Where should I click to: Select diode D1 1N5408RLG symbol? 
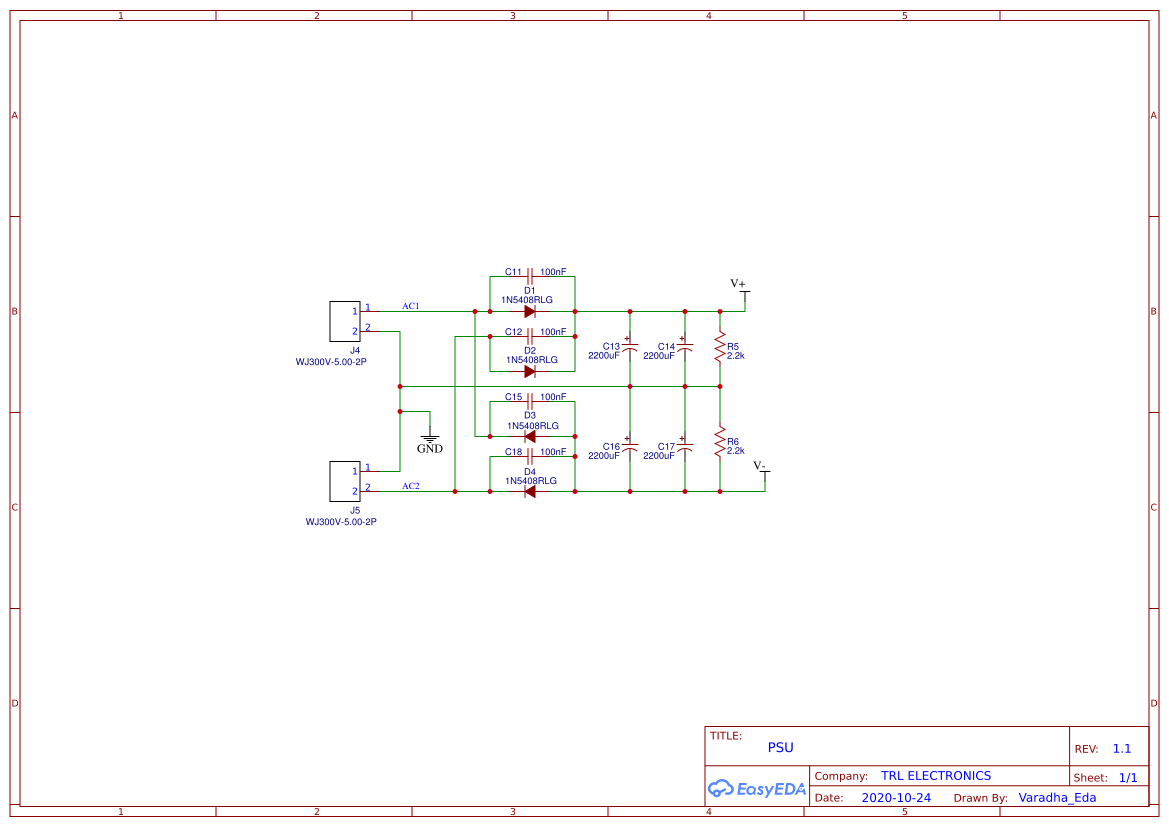529,310
